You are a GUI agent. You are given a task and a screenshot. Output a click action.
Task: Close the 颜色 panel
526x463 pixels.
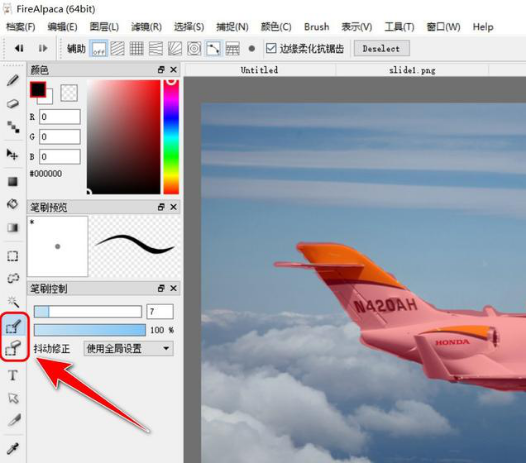[173, 70]
